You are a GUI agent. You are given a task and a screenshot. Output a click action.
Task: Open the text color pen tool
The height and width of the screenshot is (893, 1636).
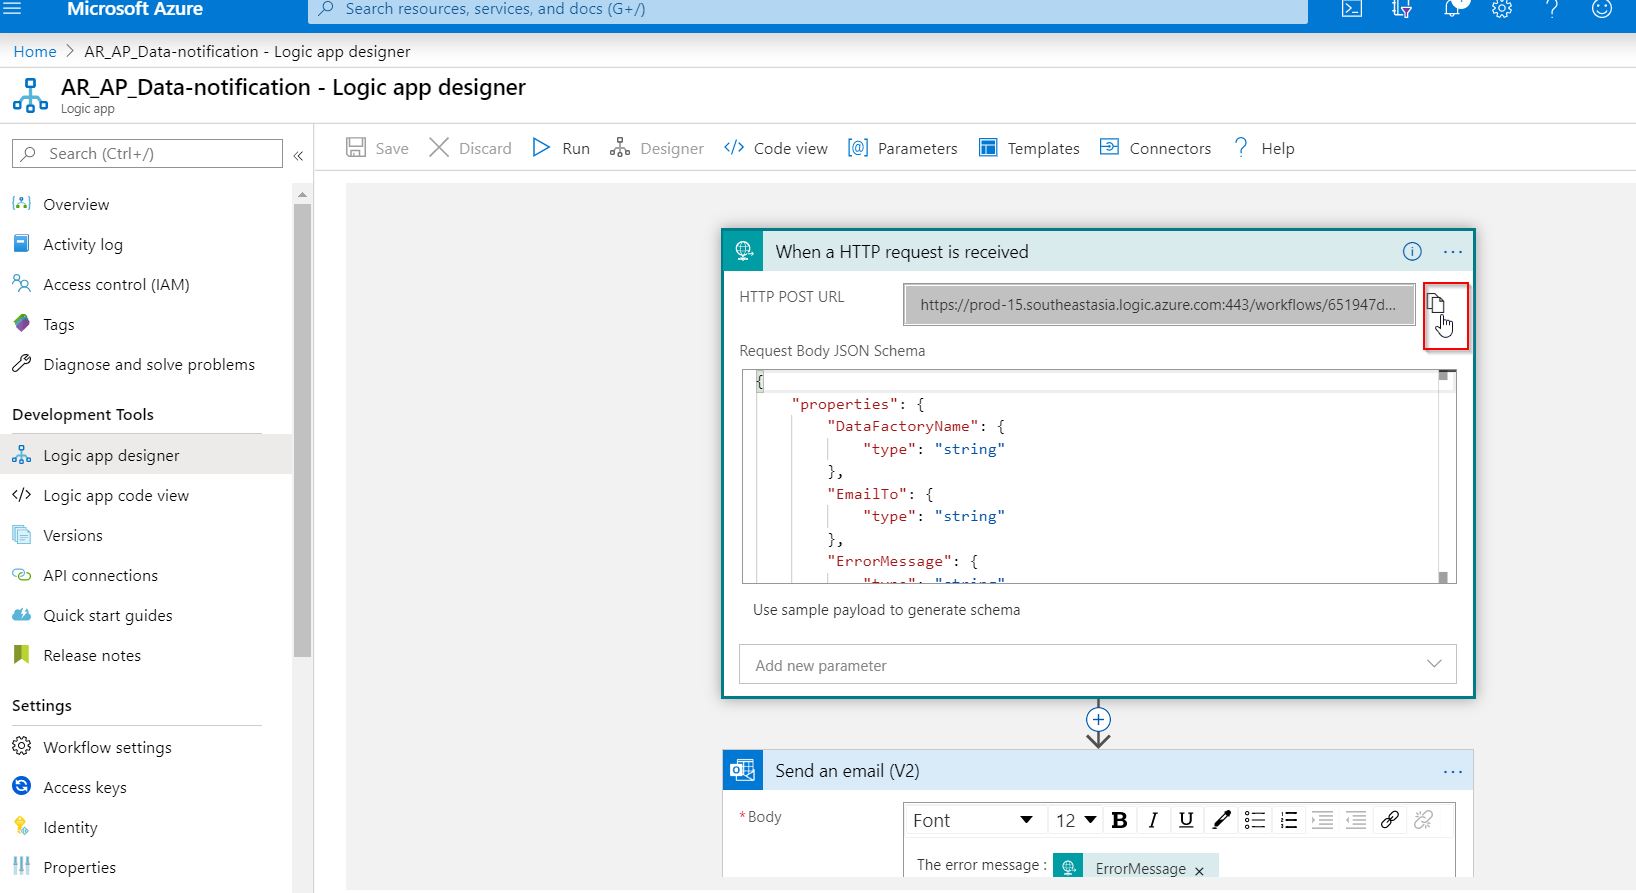(1221, 820)
